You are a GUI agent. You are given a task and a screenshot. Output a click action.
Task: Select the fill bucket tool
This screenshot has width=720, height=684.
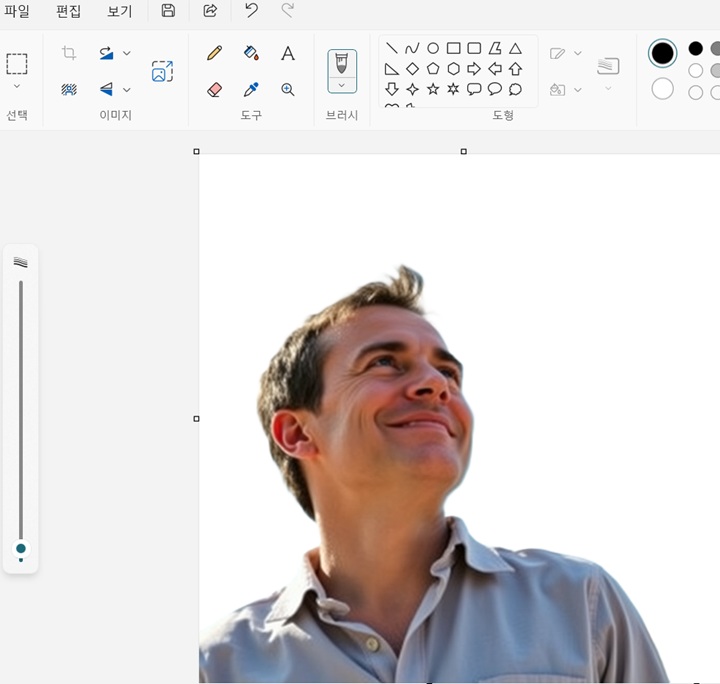[x=251, y=53]
